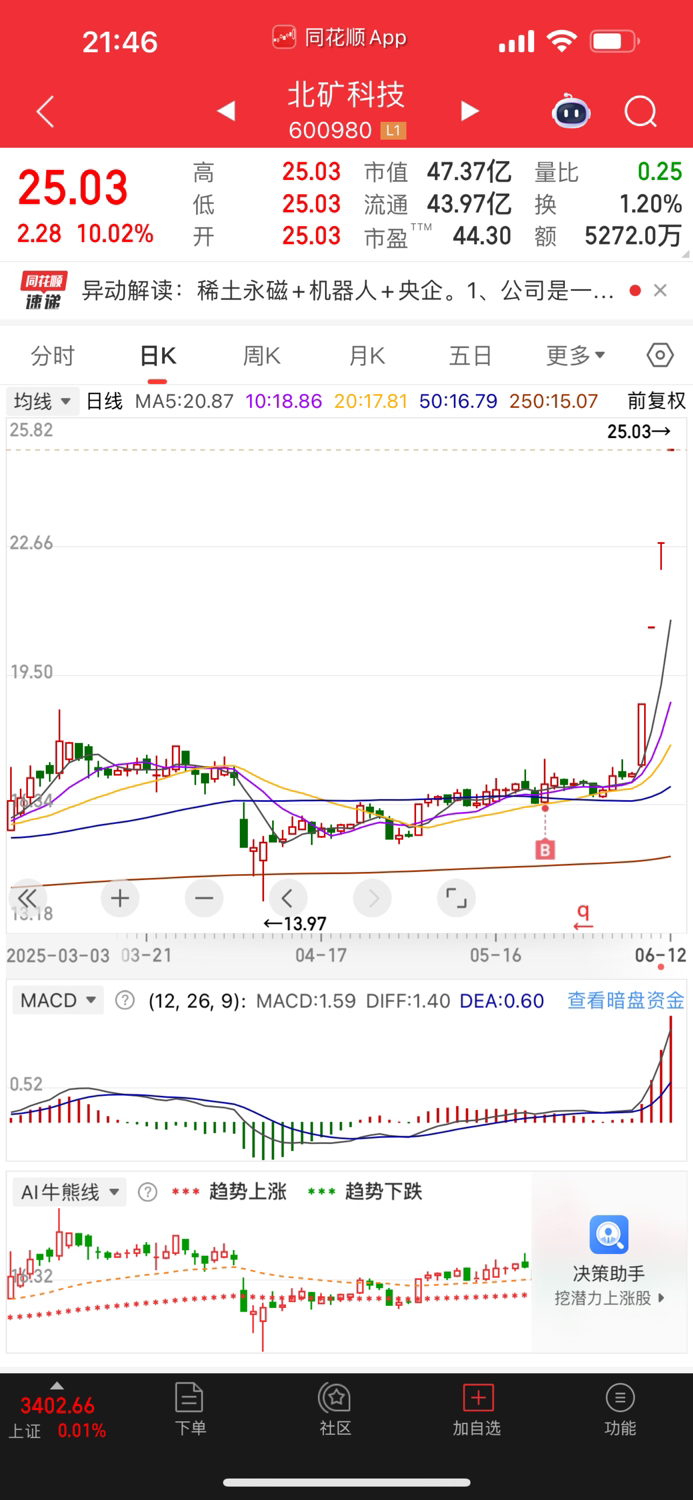The image size is (693, 1500).
Task: Tap the current price 25.03
Action: pos(73,188)
